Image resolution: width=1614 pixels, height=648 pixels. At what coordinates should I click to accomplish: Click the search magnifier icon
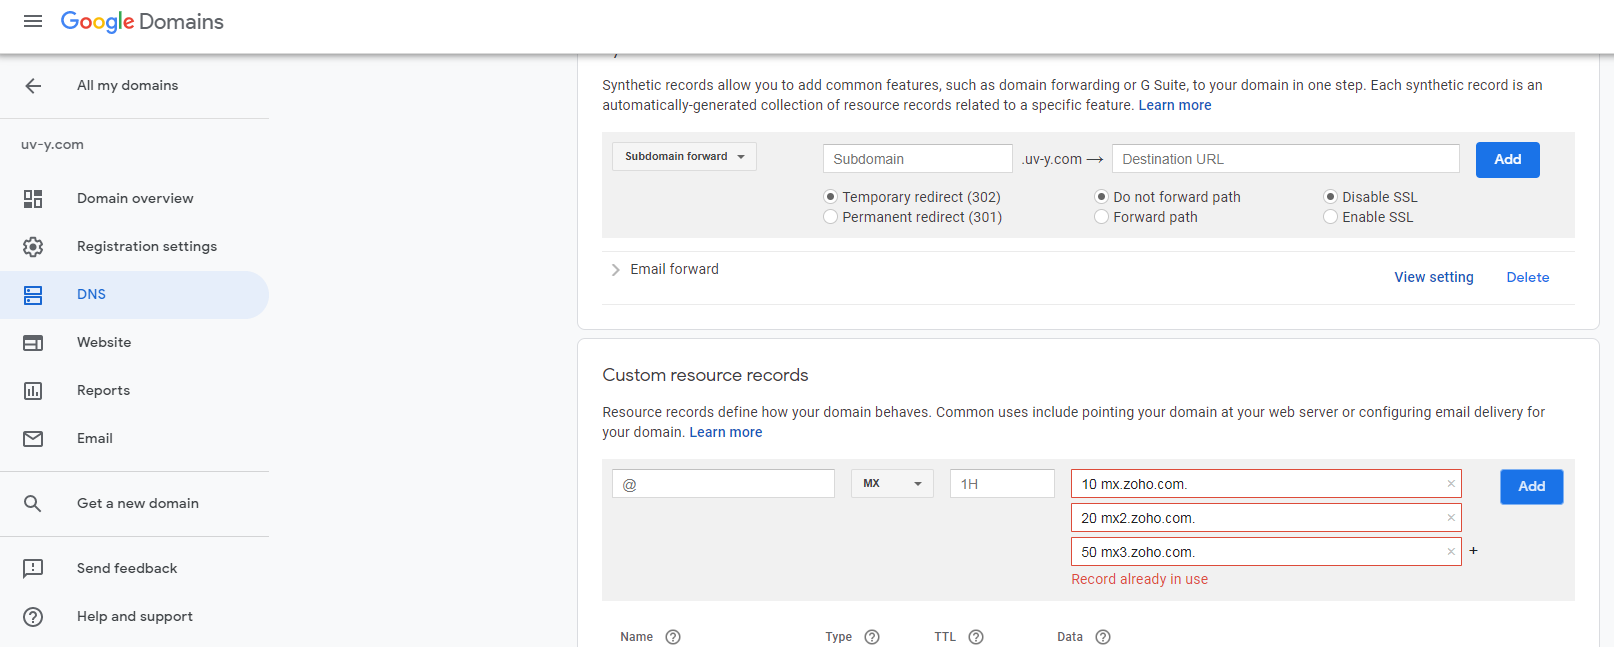33,504
